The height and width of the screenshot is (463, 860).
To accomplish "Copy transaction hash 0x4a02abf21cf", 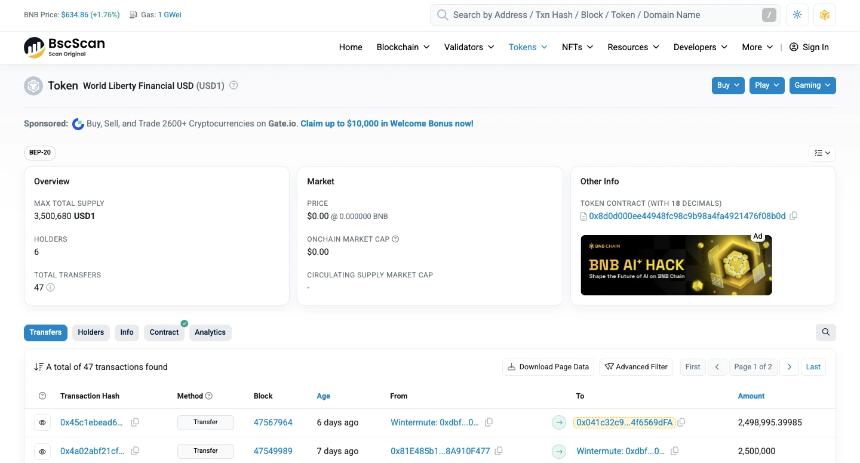I will pyautogui.click(x=135, y=451).
